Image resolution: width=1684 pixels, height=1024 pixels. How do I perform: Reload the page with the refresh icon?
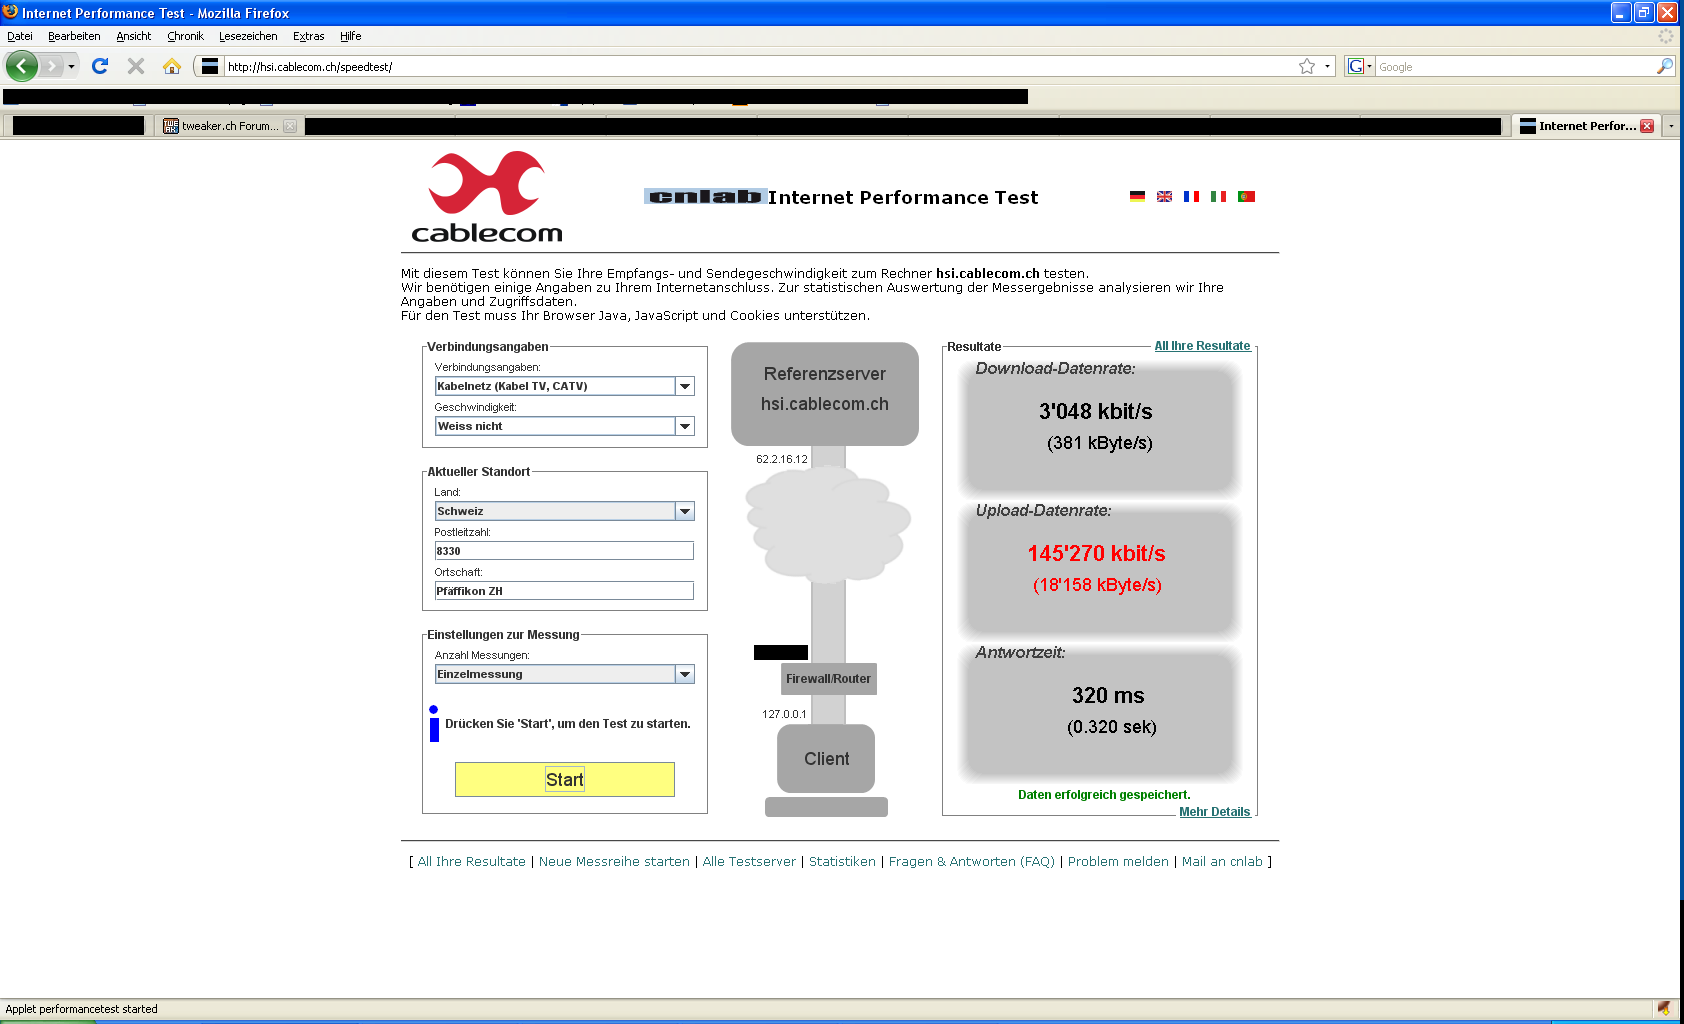click(x=99, y=66)
